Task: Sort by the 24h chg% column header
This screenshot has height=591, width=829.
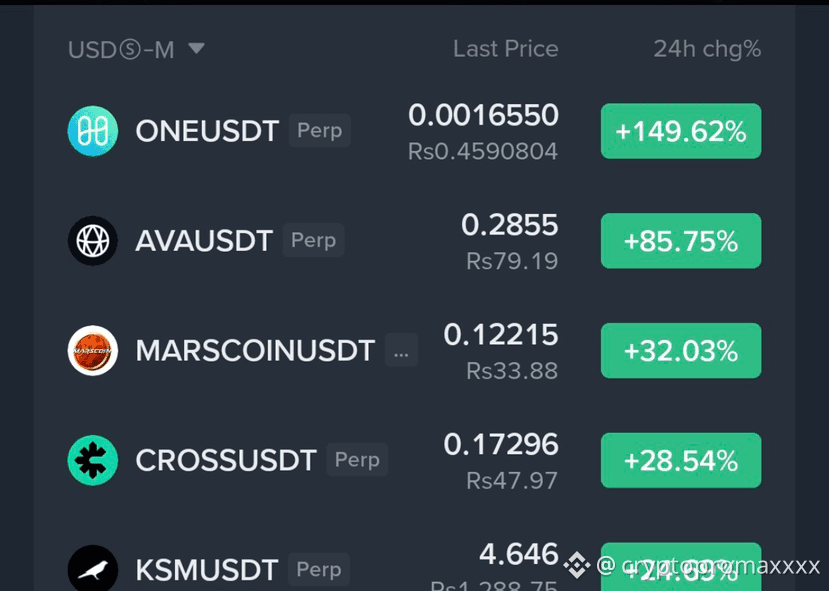Action: [707, 49]
